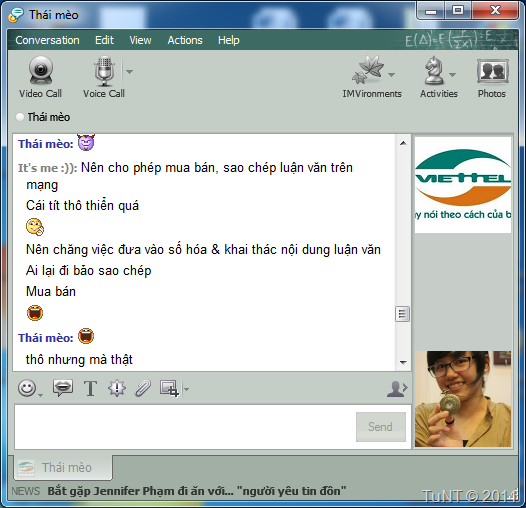Open text formatting T icon
This screenshot has width=526, height=508.
[90, 389]
